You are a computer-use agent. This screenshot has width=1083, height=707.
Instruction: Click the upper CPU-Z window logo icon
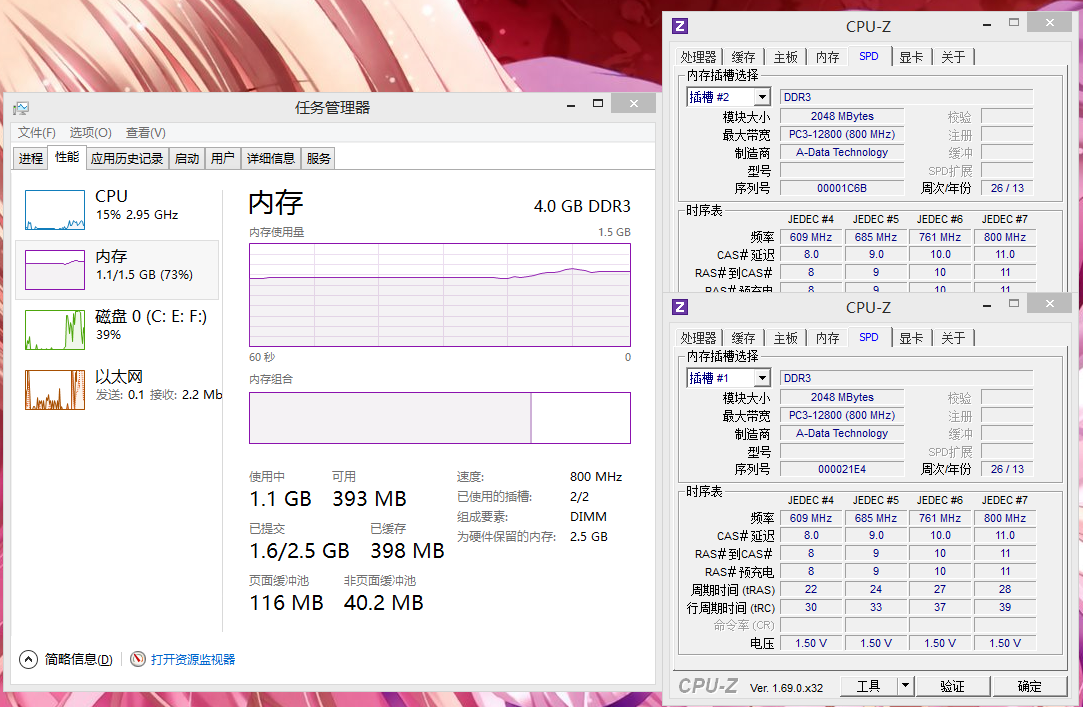(x=680, y=26)
